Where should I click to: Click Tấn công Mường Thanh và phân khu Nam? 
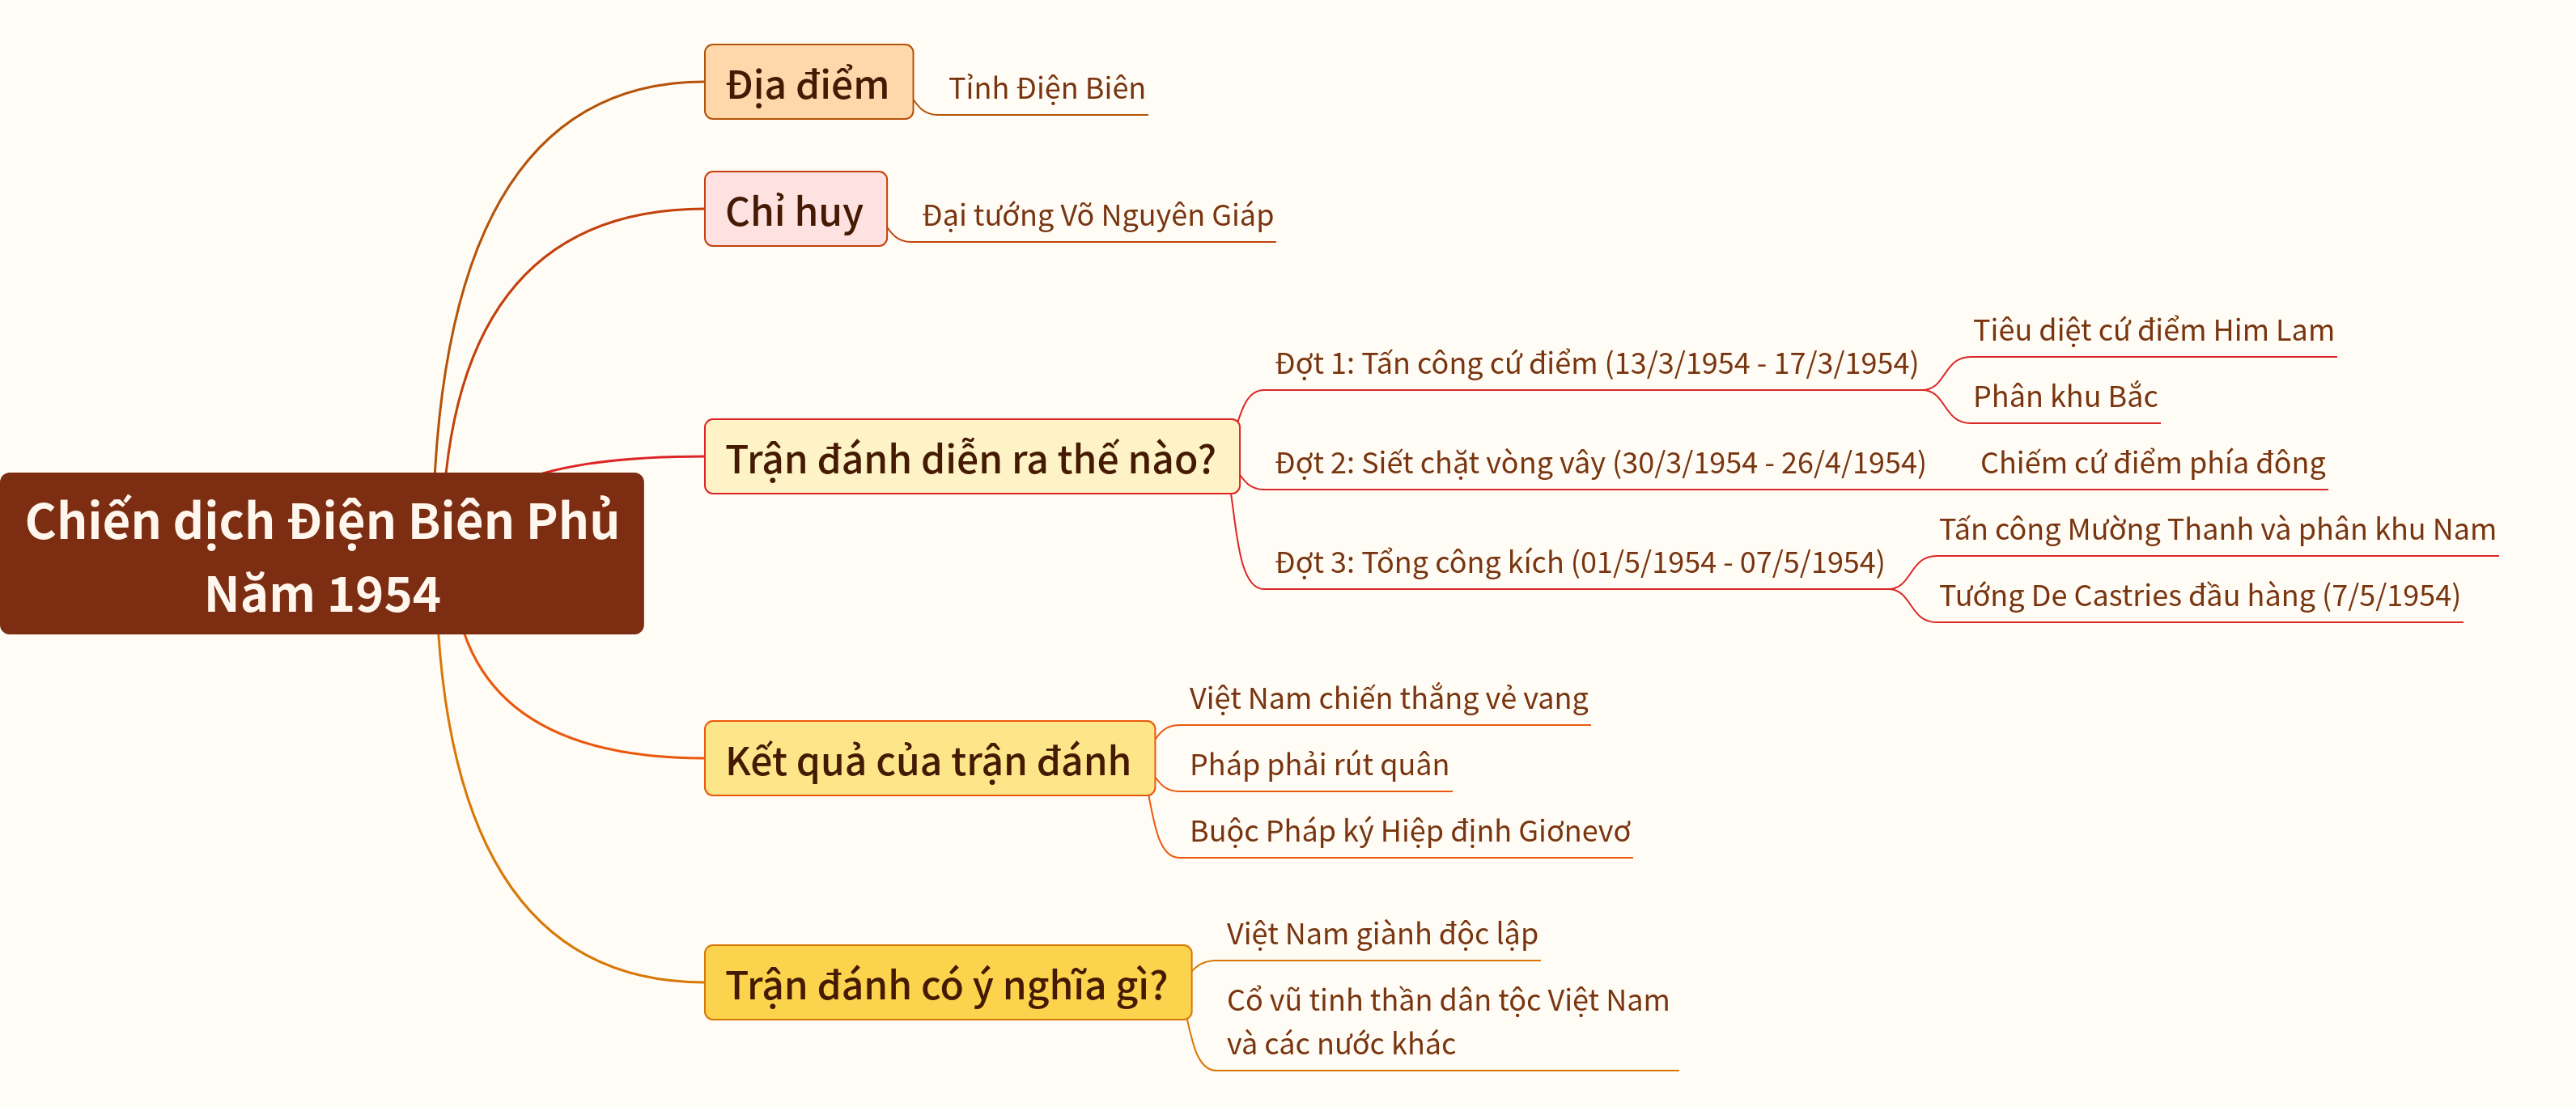point(2217,529)
